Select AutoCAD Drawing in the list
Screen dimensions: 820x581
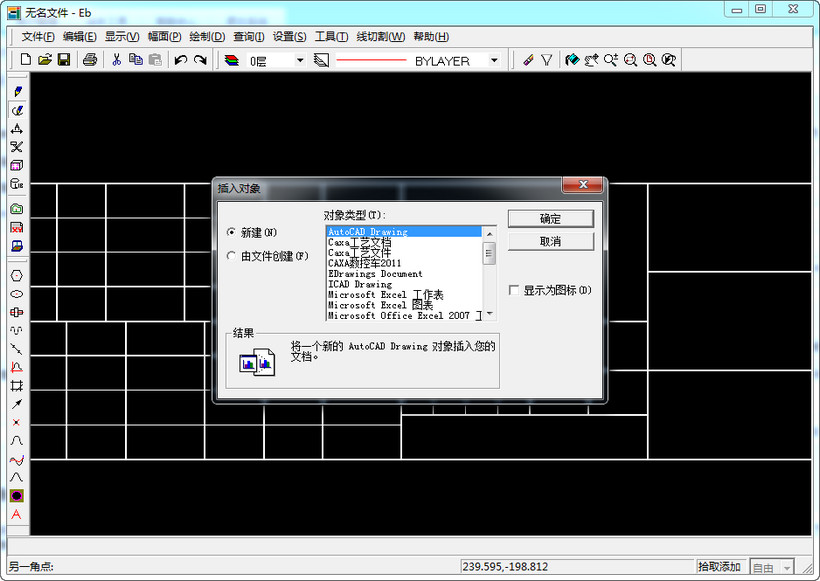[x=404, y=232]
